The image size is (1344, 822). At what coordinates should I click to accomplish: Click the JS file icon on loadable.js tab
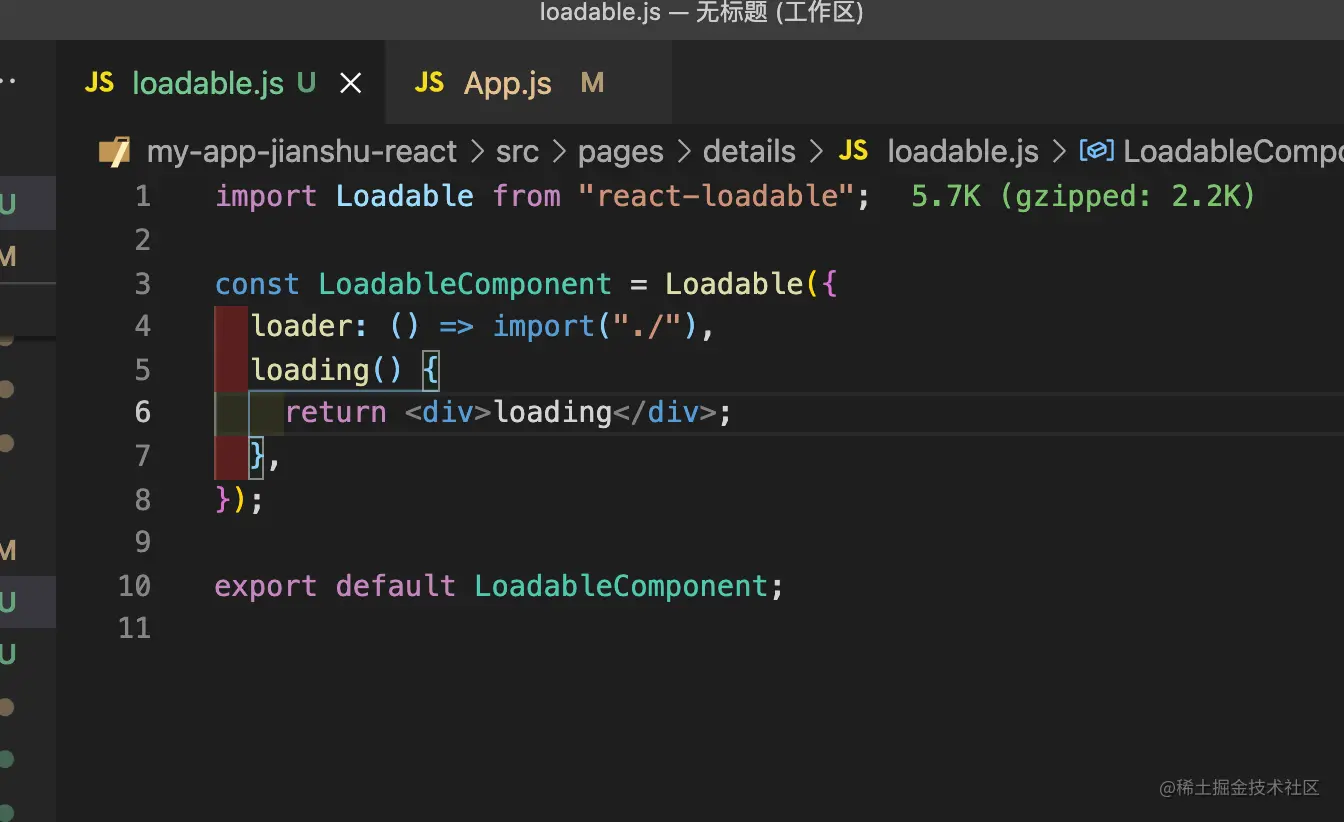pyautogui.click(x=99, y=83)
